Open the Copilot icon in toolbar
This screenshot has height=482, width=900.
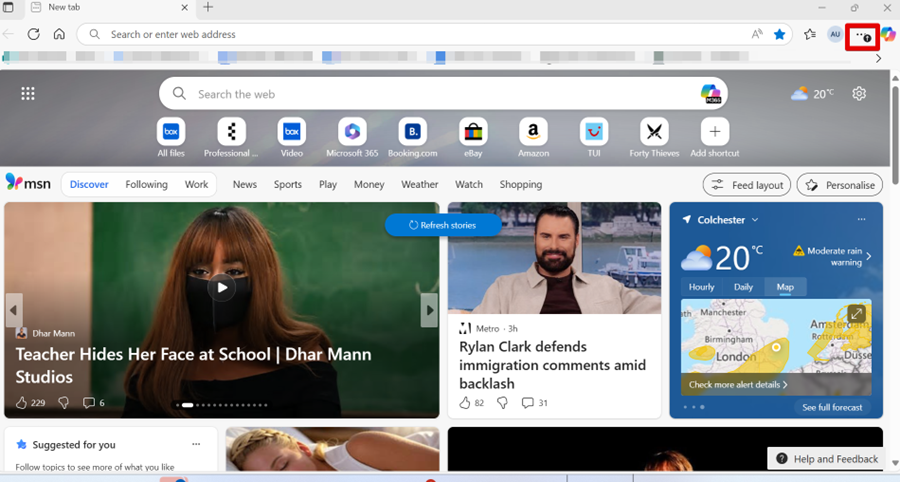(888, 34)
